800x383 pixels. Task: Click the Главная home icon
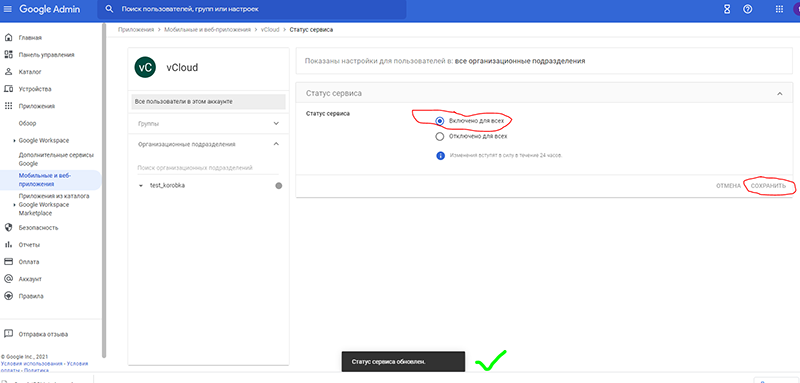click(x=8, y=38)
